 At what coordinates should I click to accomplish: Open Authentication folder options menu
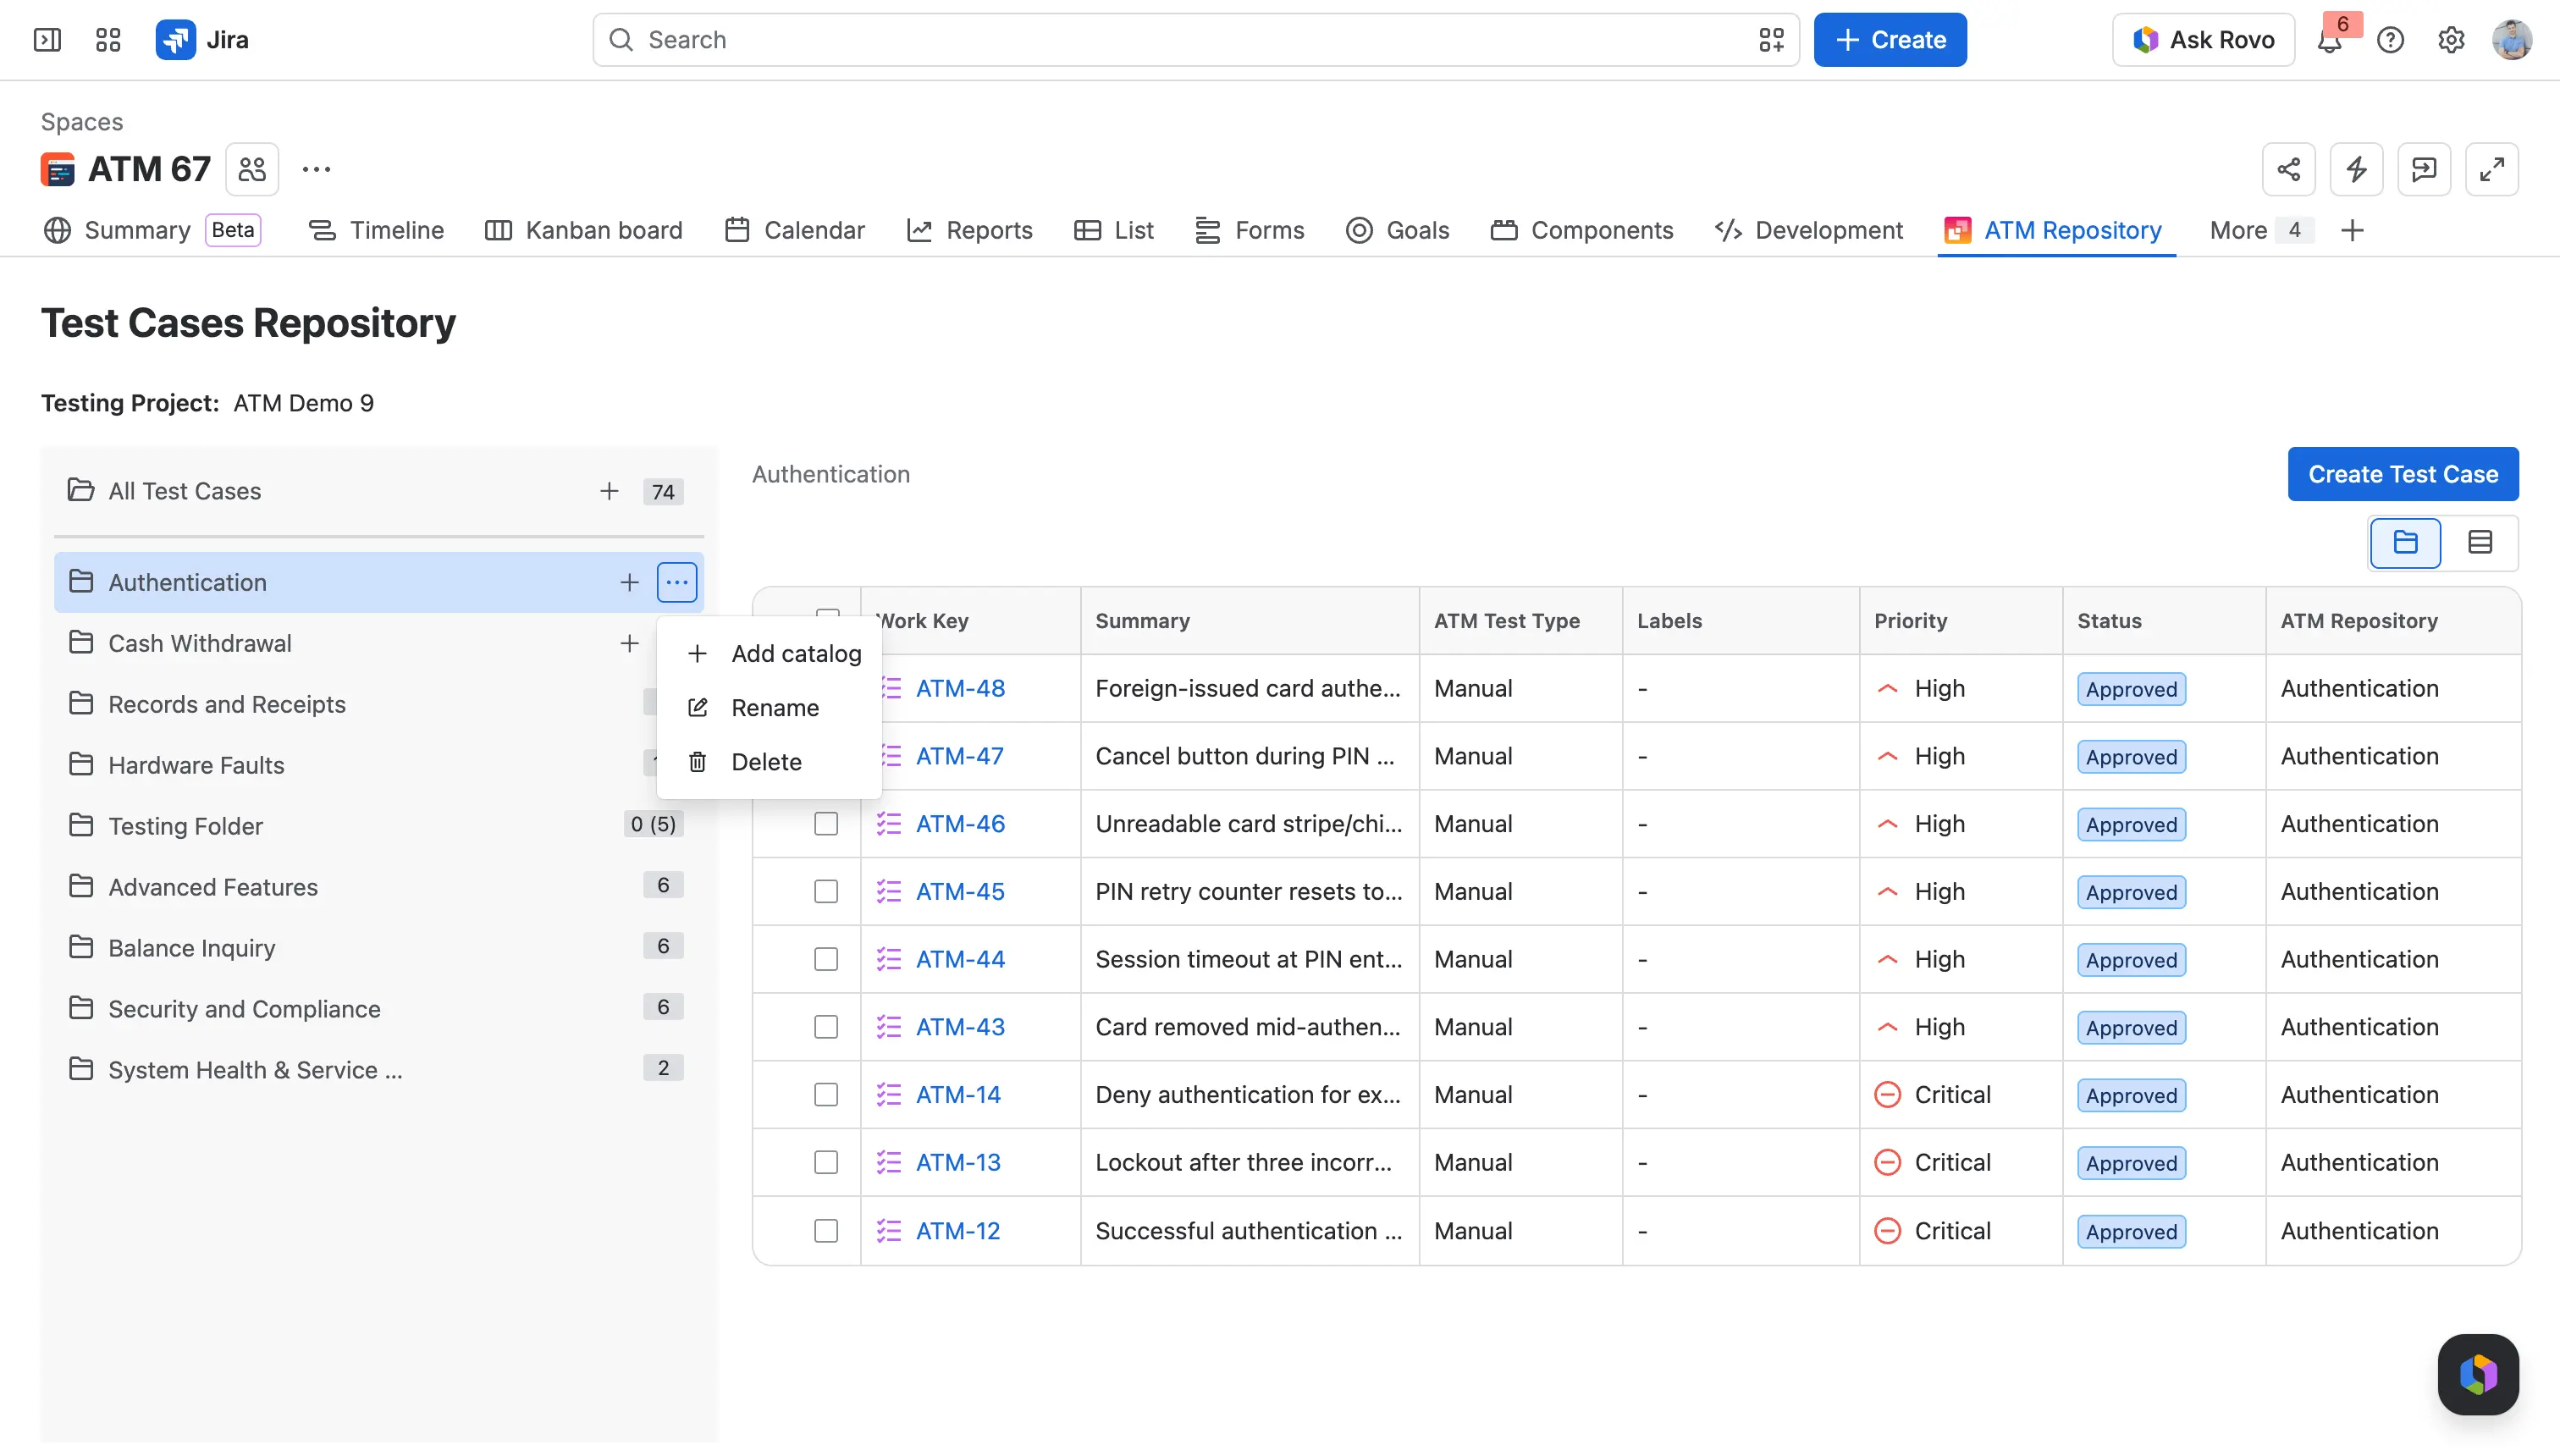tap(677, 582)
